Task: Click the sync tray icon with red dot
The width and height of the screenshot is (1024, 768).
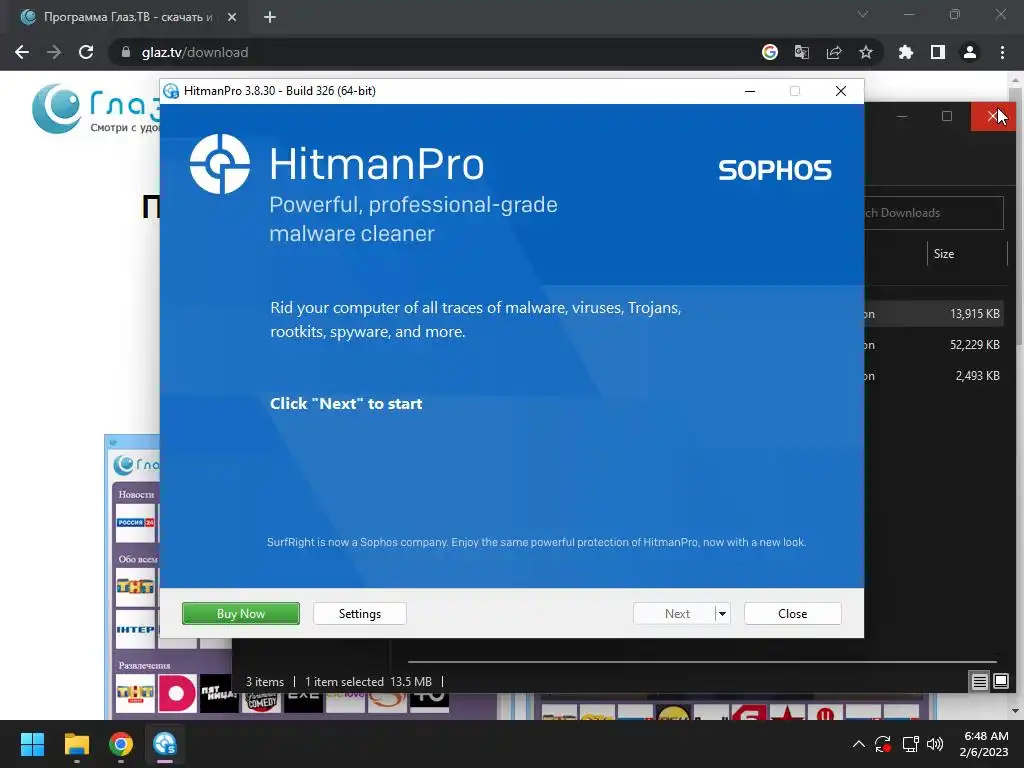Action: tap(883, 744)
